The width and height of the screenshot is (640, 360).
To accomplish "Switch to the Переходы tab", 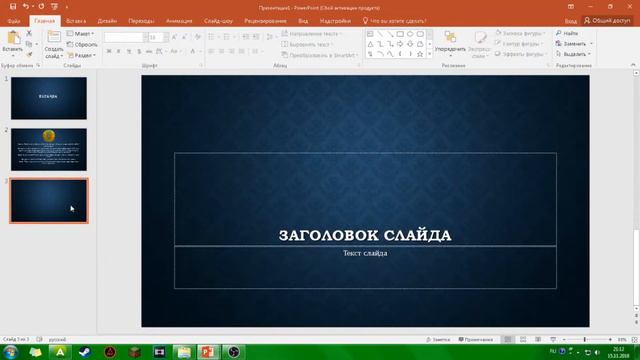I will point(141,20).
